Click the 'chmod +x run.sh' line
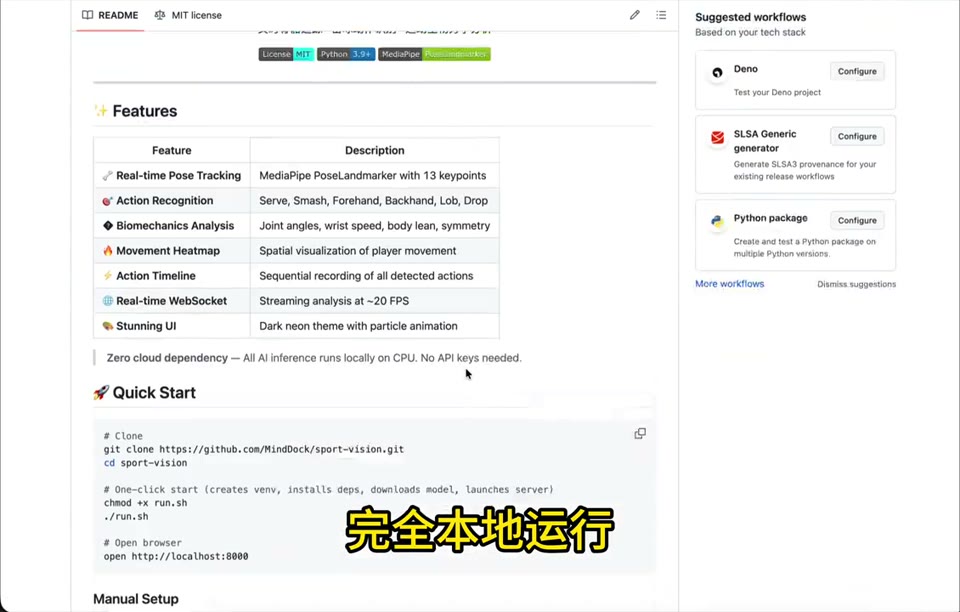This screenshot has width=960, height=612. (145, 503)
